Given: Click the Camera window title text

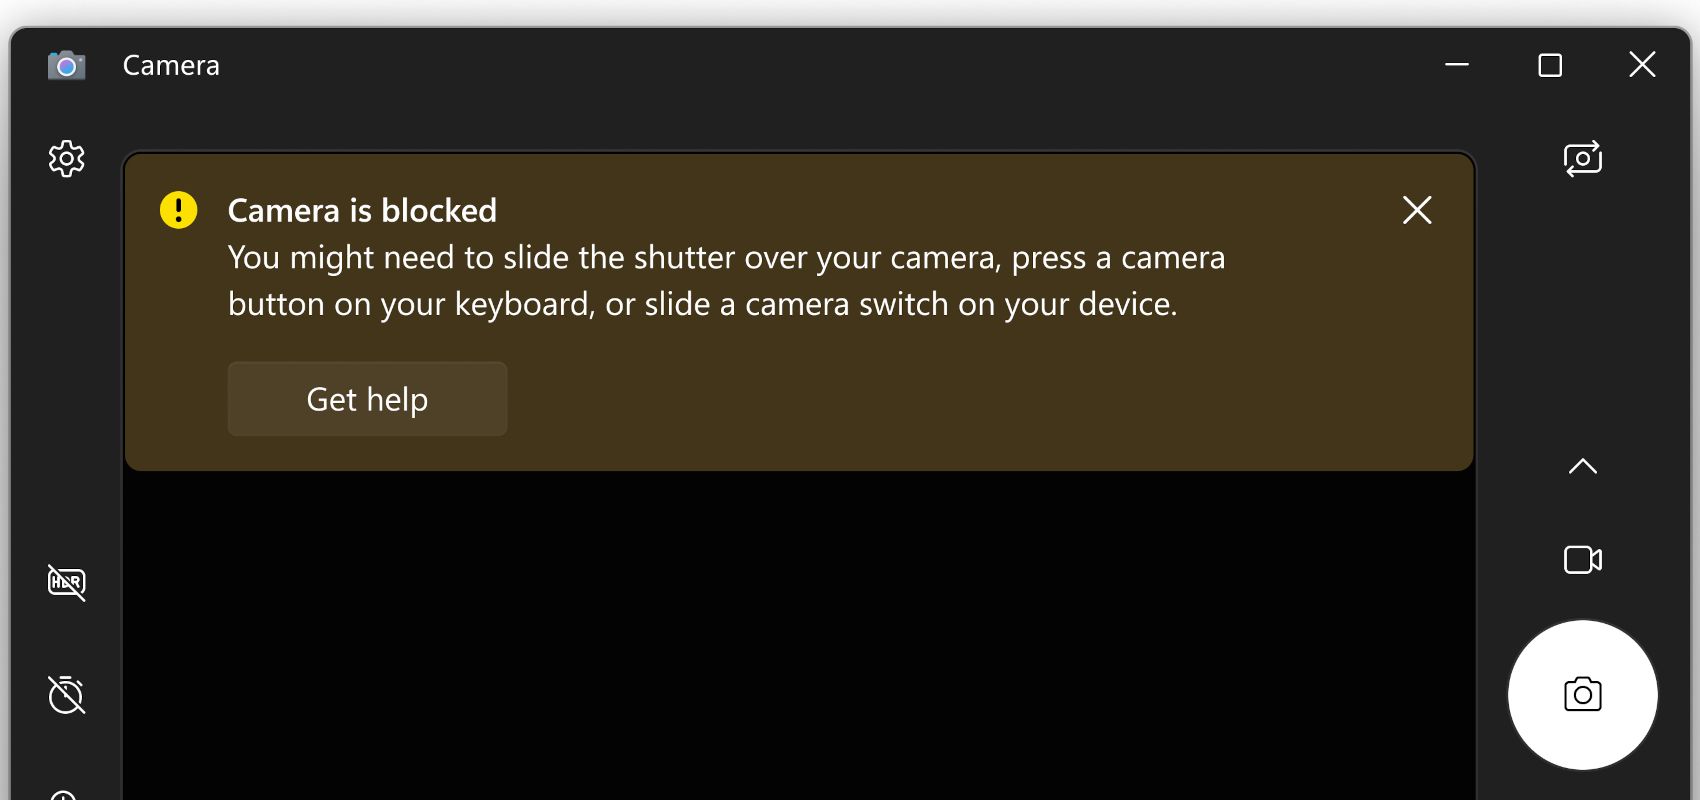Looking at the screenshot, I should pos(171,65).
